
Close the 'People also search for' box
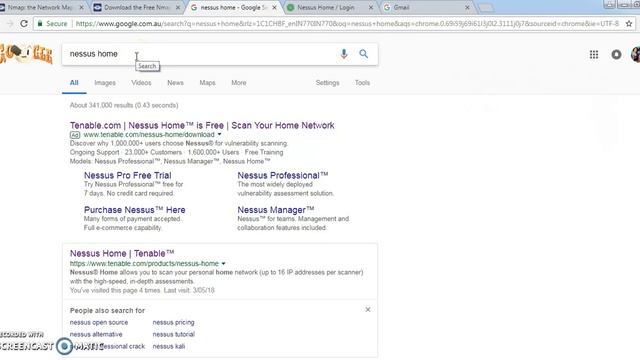coord(368,310)
